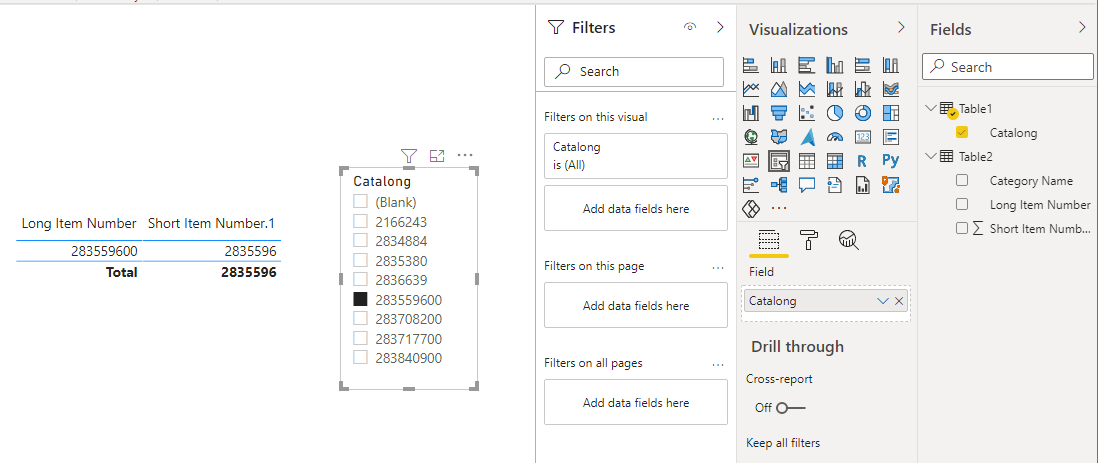Screen dimensions: 1098x463
Task: Switch to the Fields well tab
Action: [x=769, y=240]
